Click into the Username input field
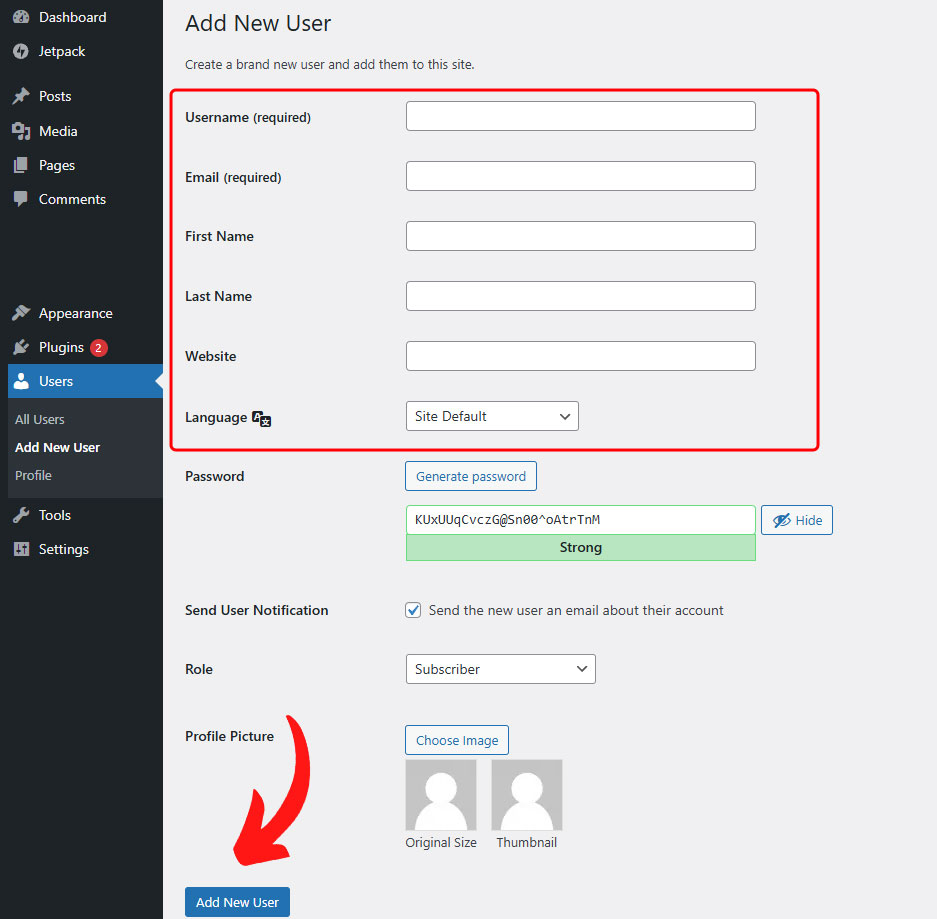Viewport: 937px width, 919px height. 580,116
